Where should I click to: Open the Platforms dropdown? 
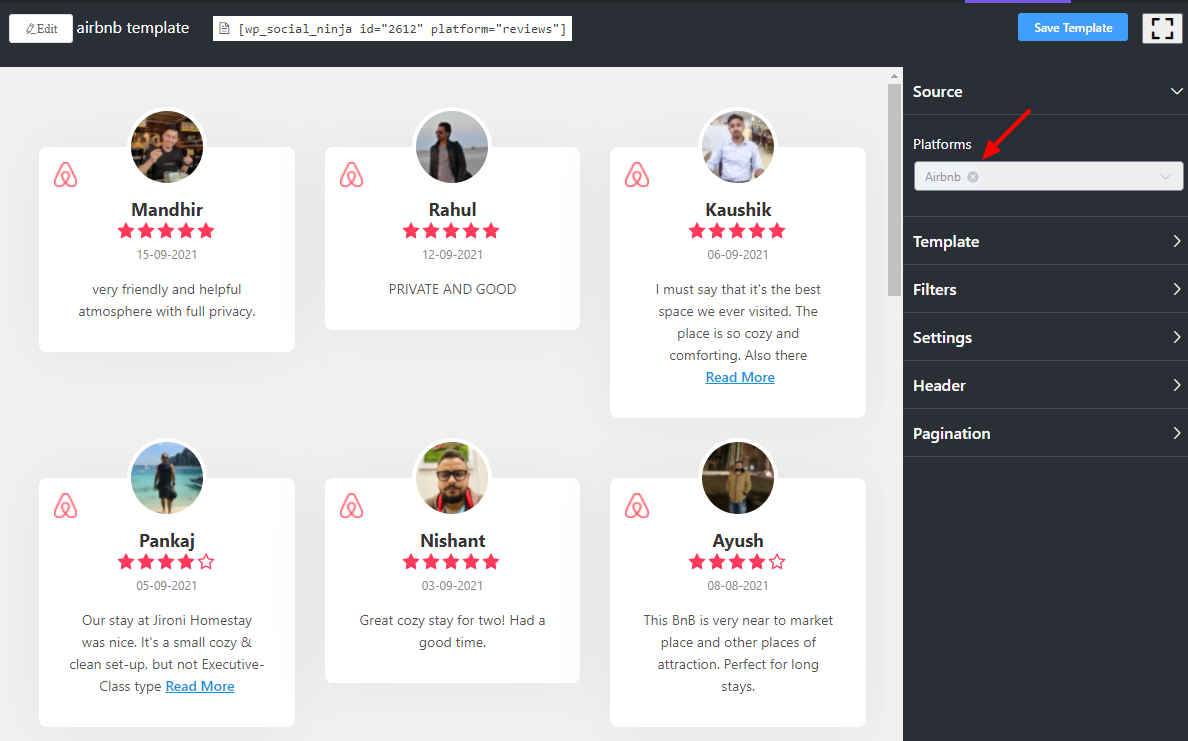tap(1100, 176)
